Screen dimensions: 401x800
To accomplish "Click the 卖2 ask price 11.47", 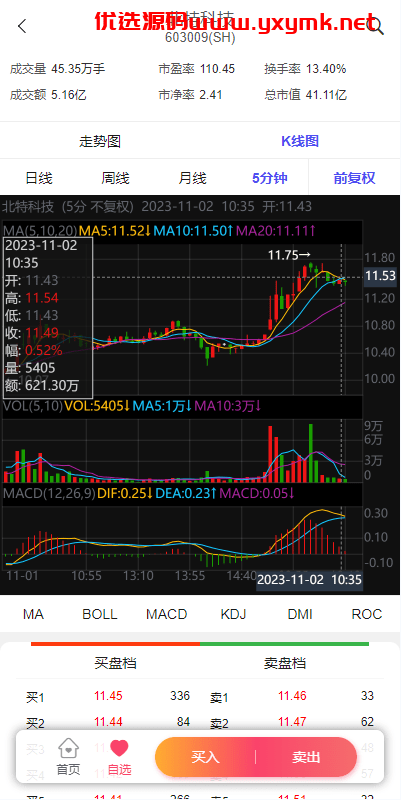I will [x=292, y=722].
